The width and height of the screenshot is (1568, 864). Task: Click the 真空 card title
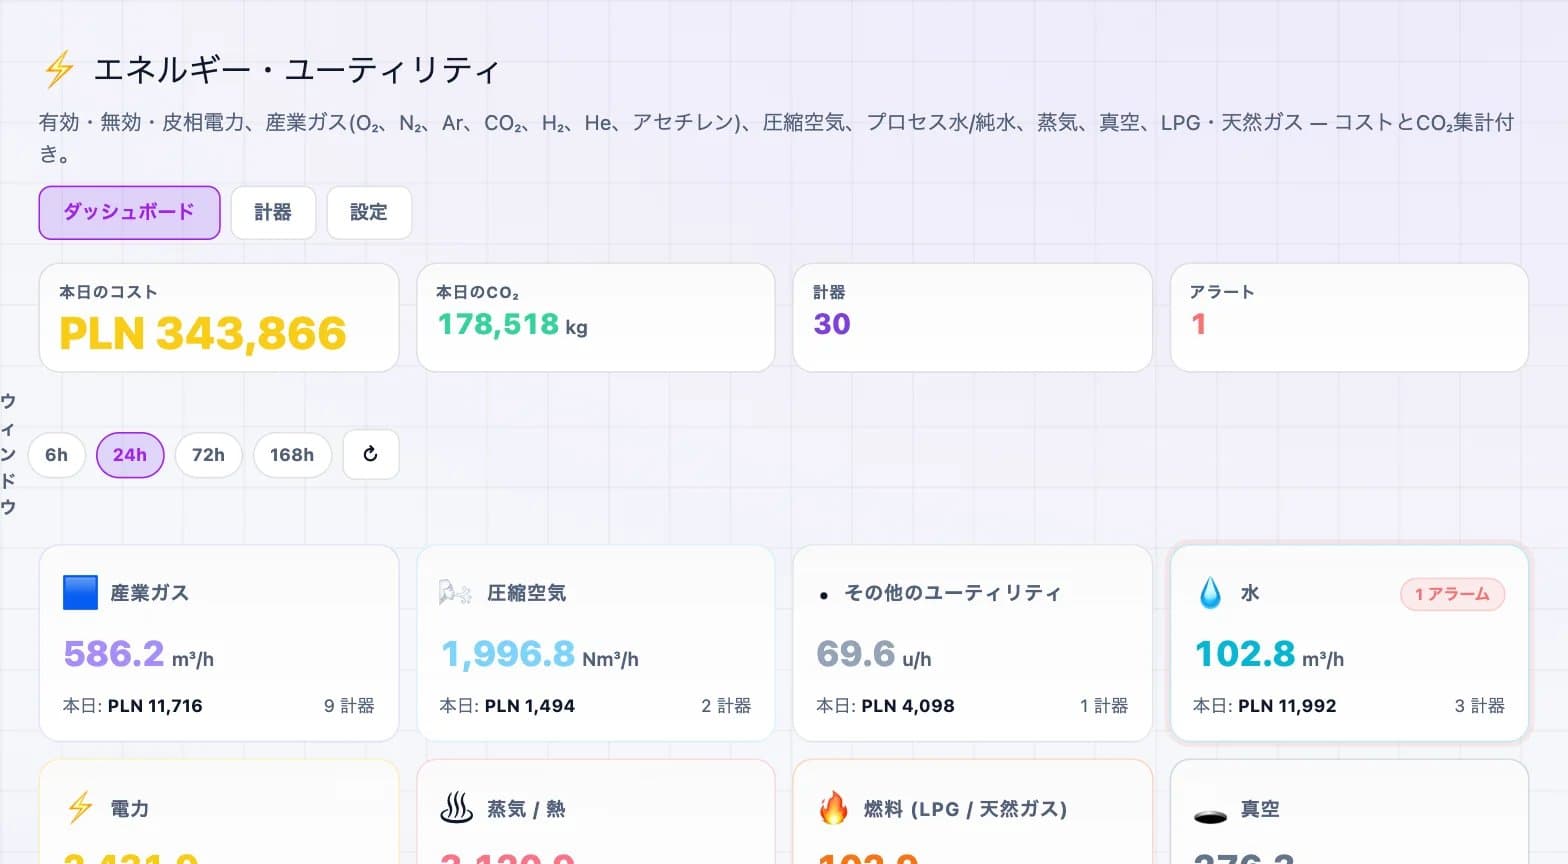coord(1260,809)
